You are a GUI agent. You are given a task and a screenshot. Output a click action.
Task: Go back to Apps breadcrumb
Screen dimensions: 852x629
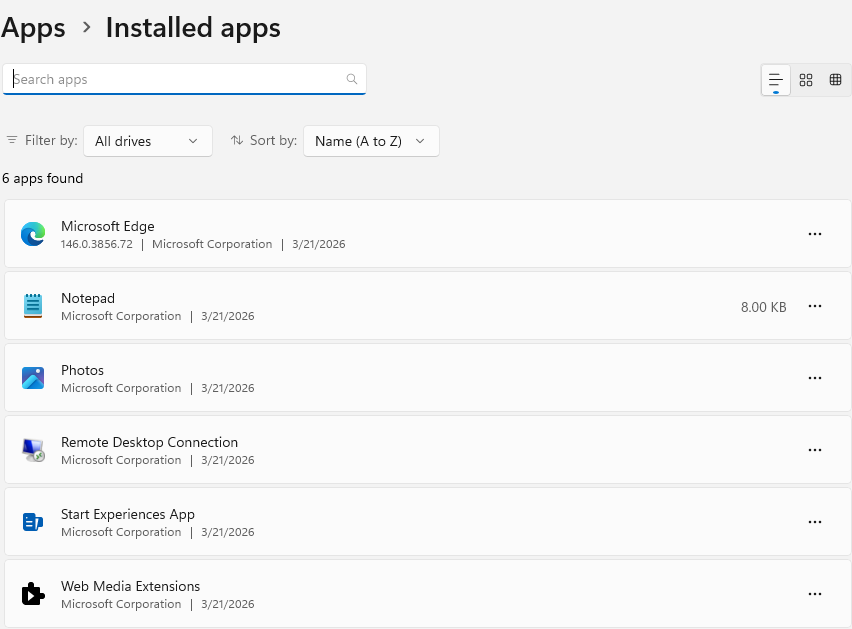[x=33, y=28]
